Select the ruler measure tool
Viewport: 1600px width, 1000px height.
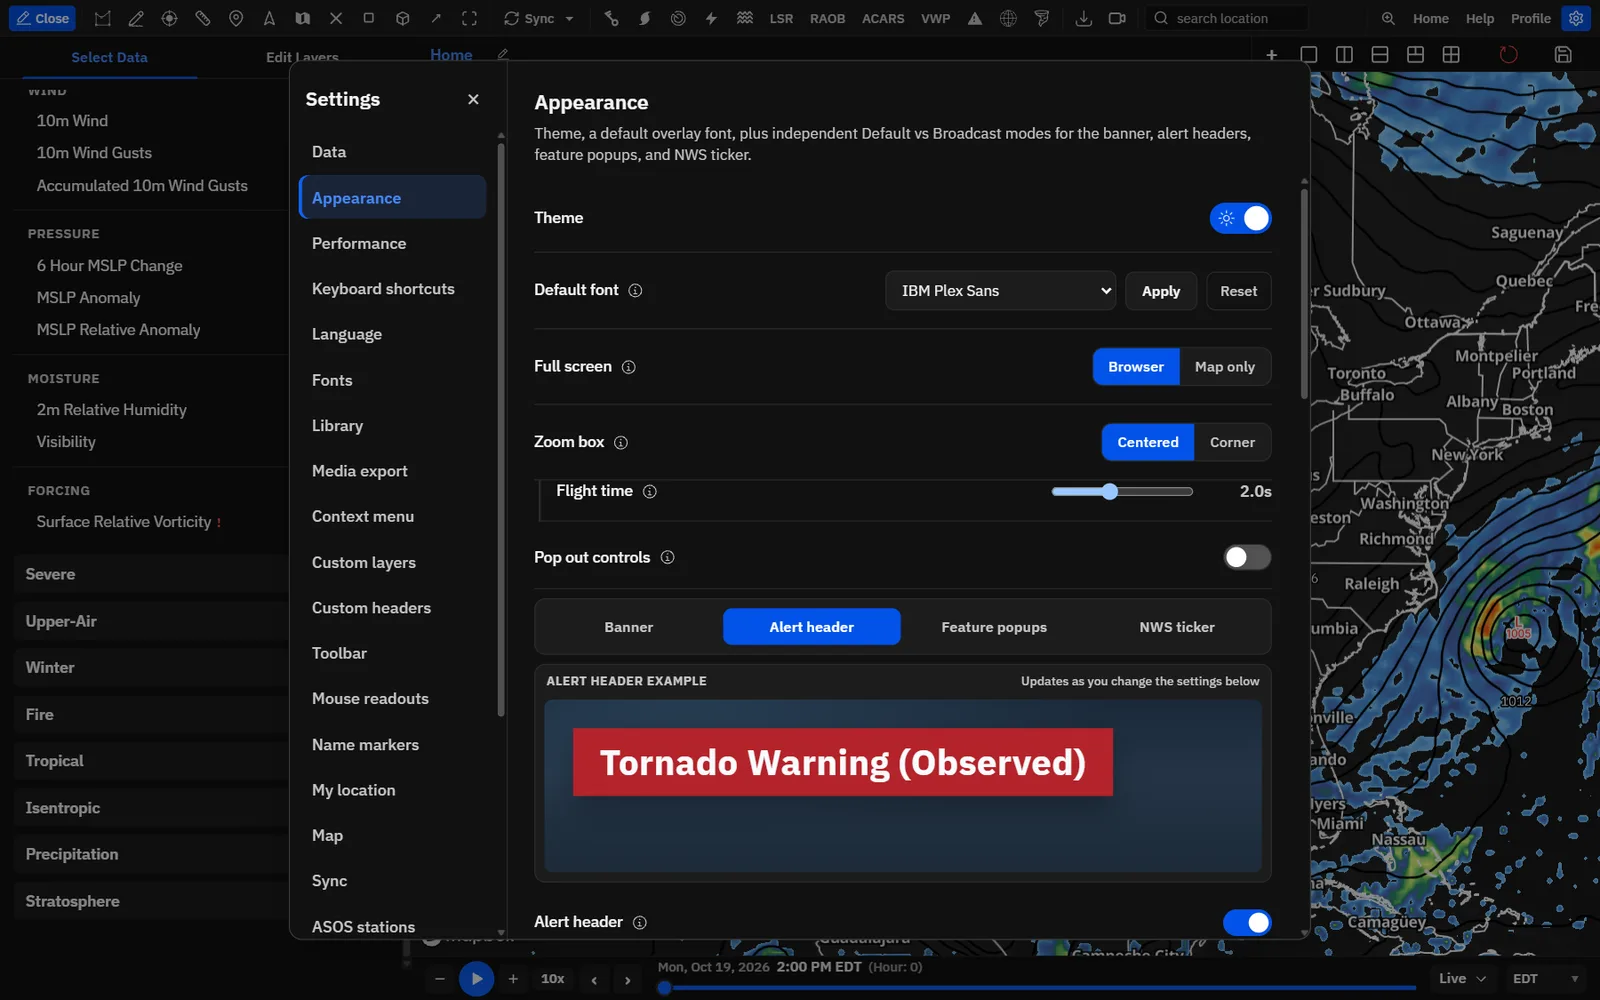203,18
